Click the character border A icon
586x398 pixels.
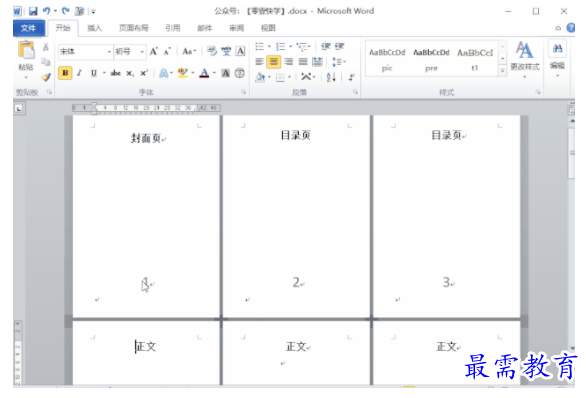point(240,52)
